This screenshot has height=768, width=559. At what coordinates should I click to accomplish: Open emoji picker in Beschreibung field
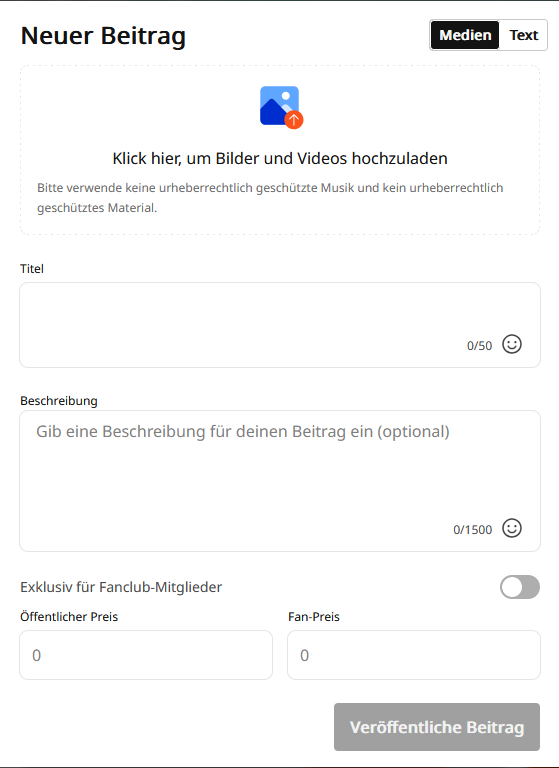coord(511,528)
